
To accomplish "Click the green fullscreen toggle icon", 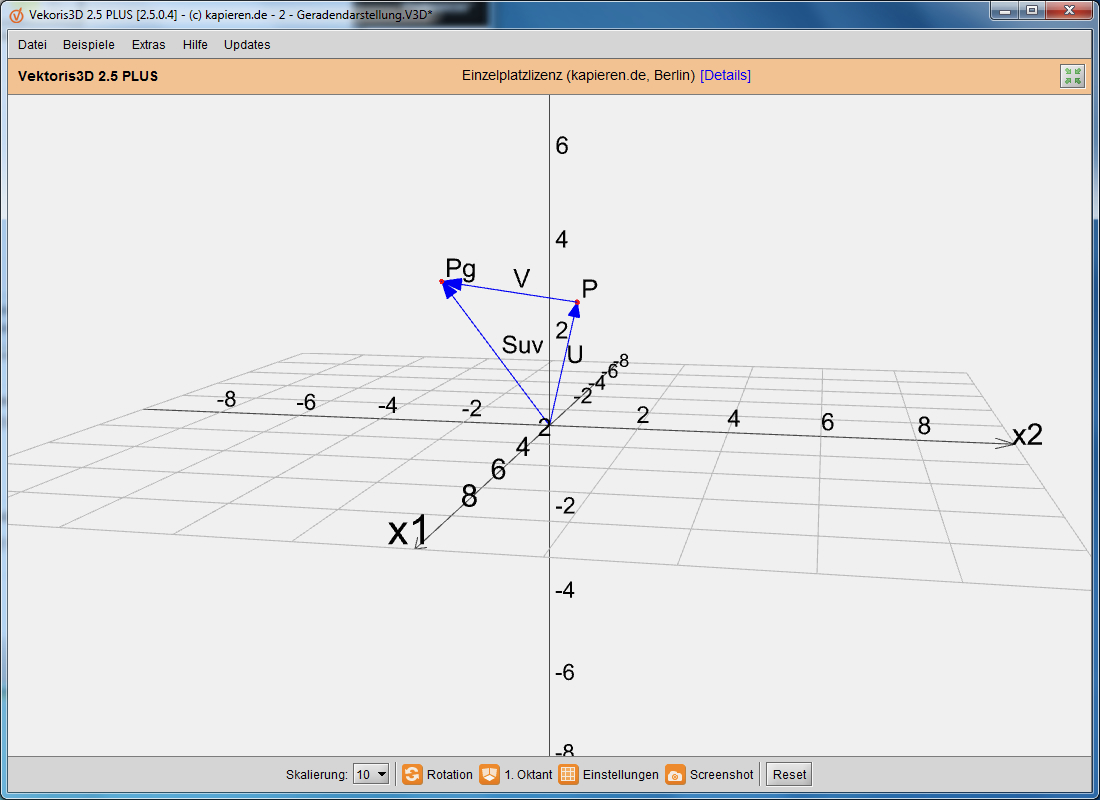I will (1072, 76).
